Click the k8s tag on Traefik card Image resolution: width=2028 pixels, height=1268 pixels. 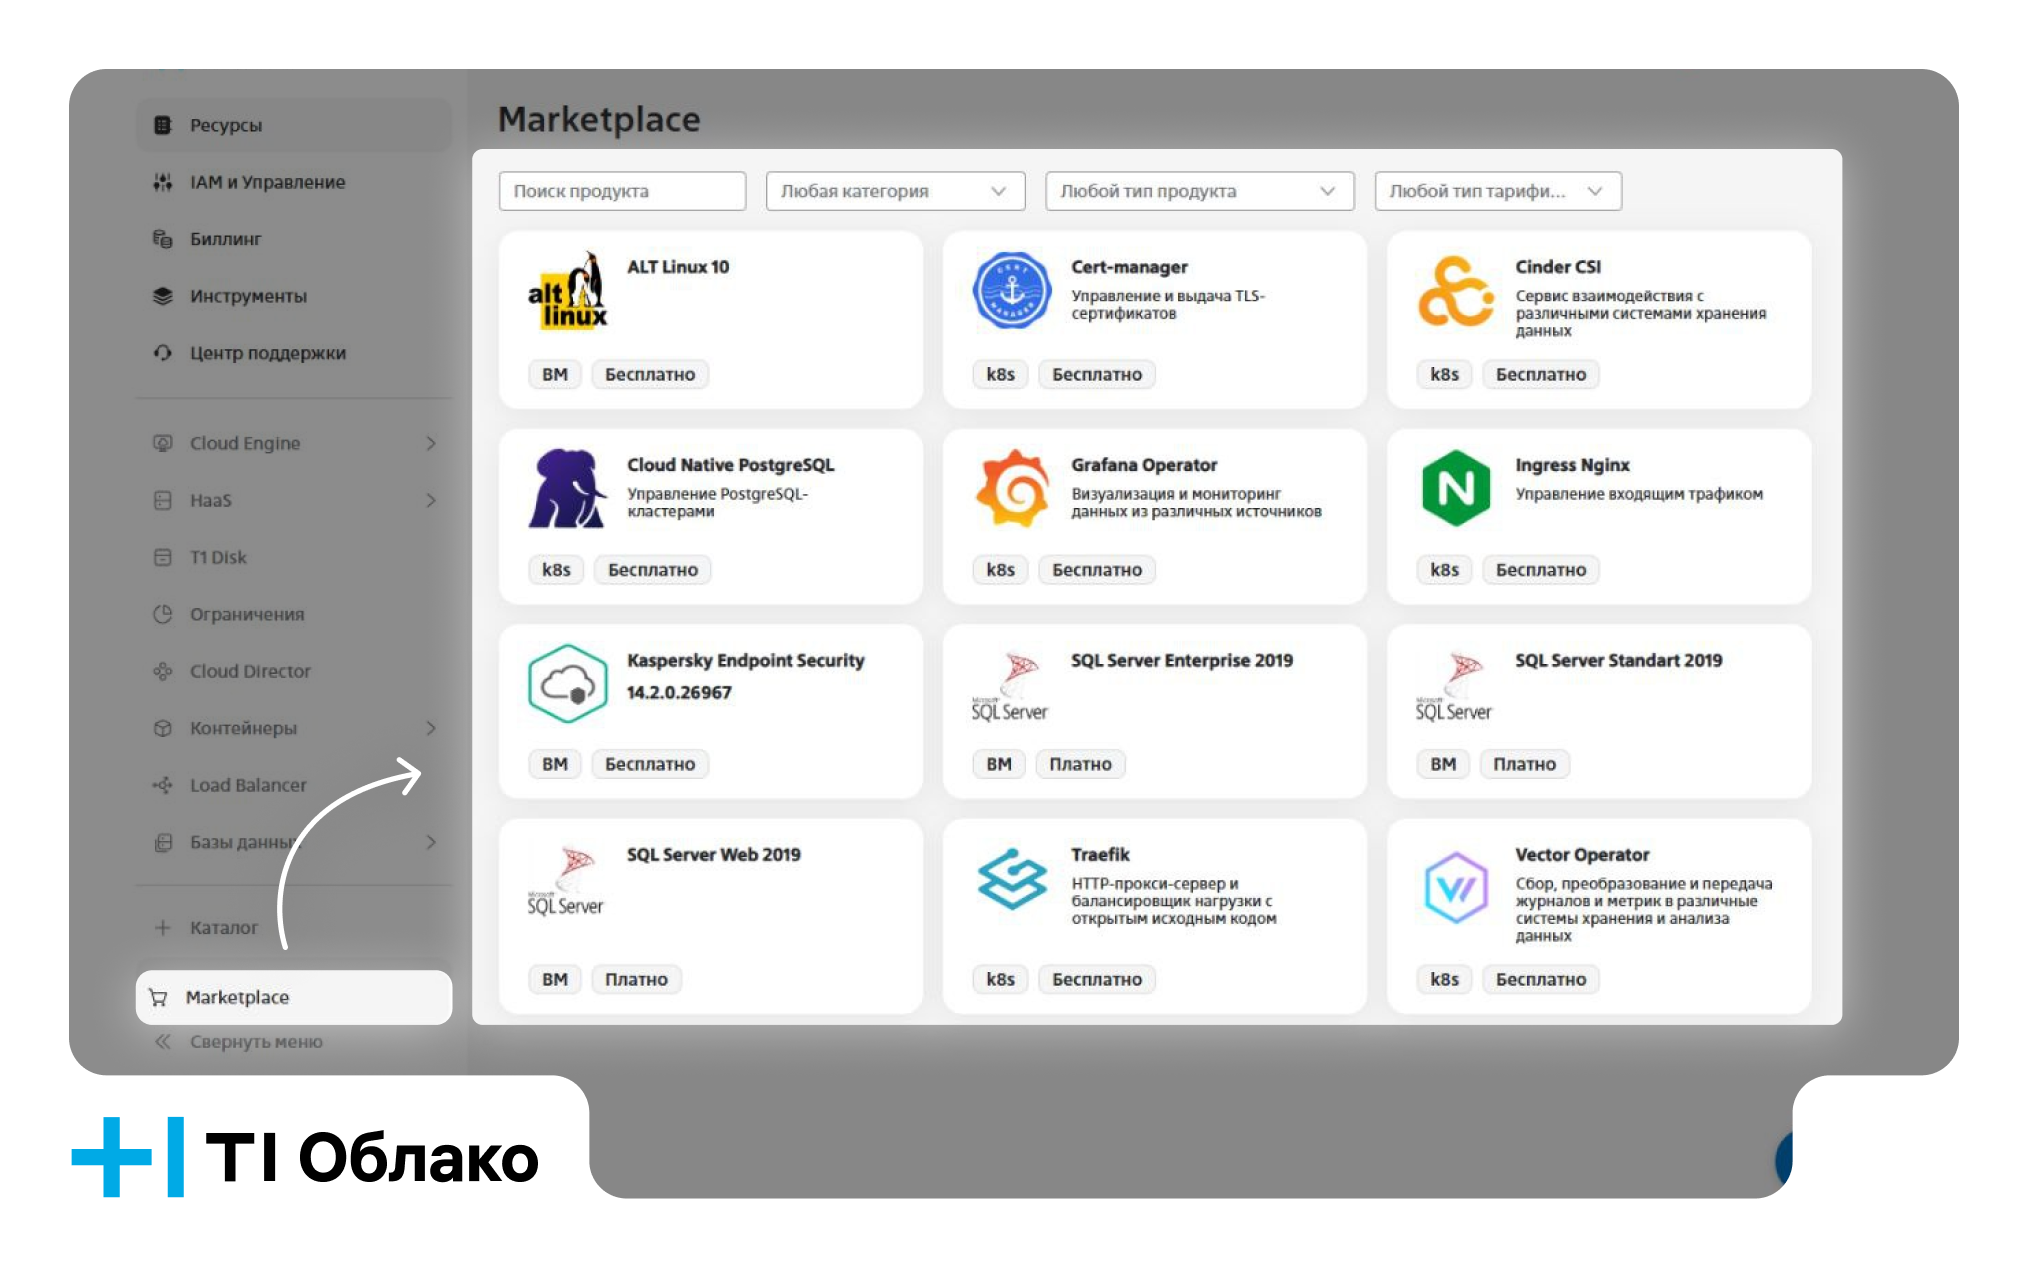1000,979
